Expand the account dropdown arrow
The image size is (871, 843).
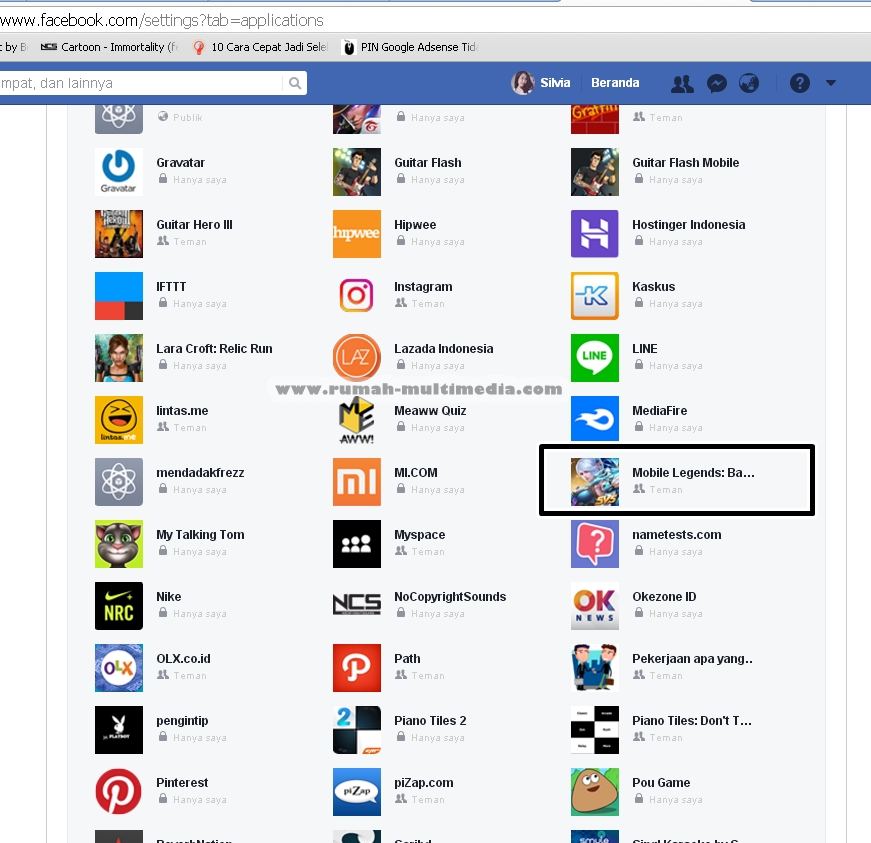[831, 83]
